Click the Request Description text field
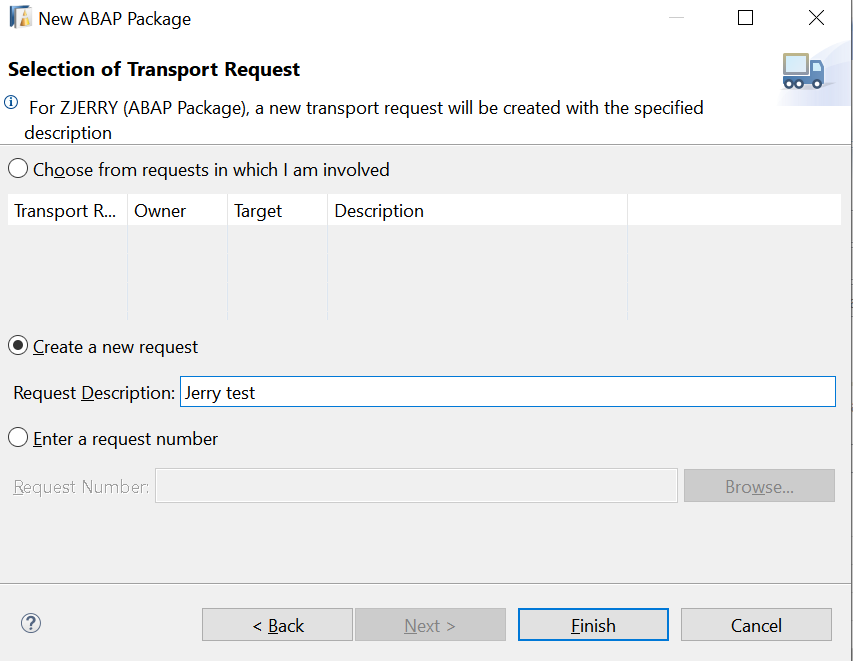The image size is (853, 661). [507, 392]
